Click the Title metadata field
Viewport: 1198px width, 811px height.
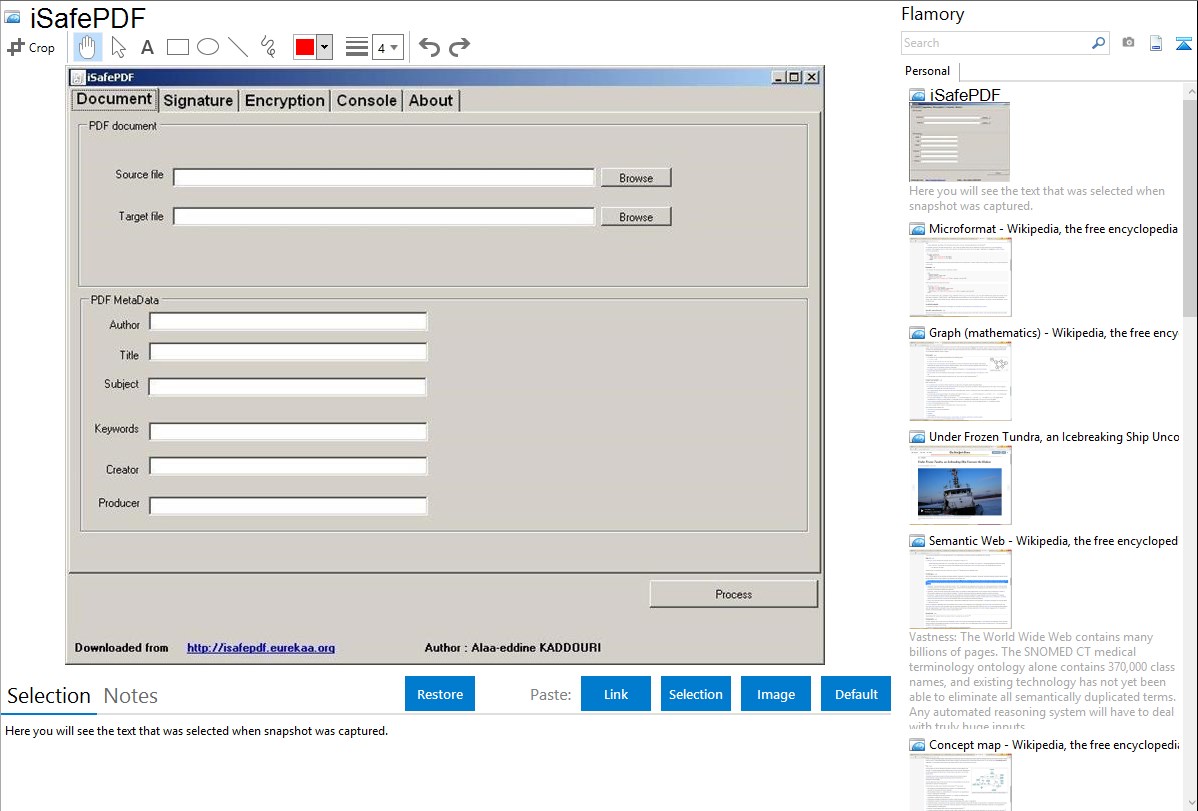click(x=288, y=352)
